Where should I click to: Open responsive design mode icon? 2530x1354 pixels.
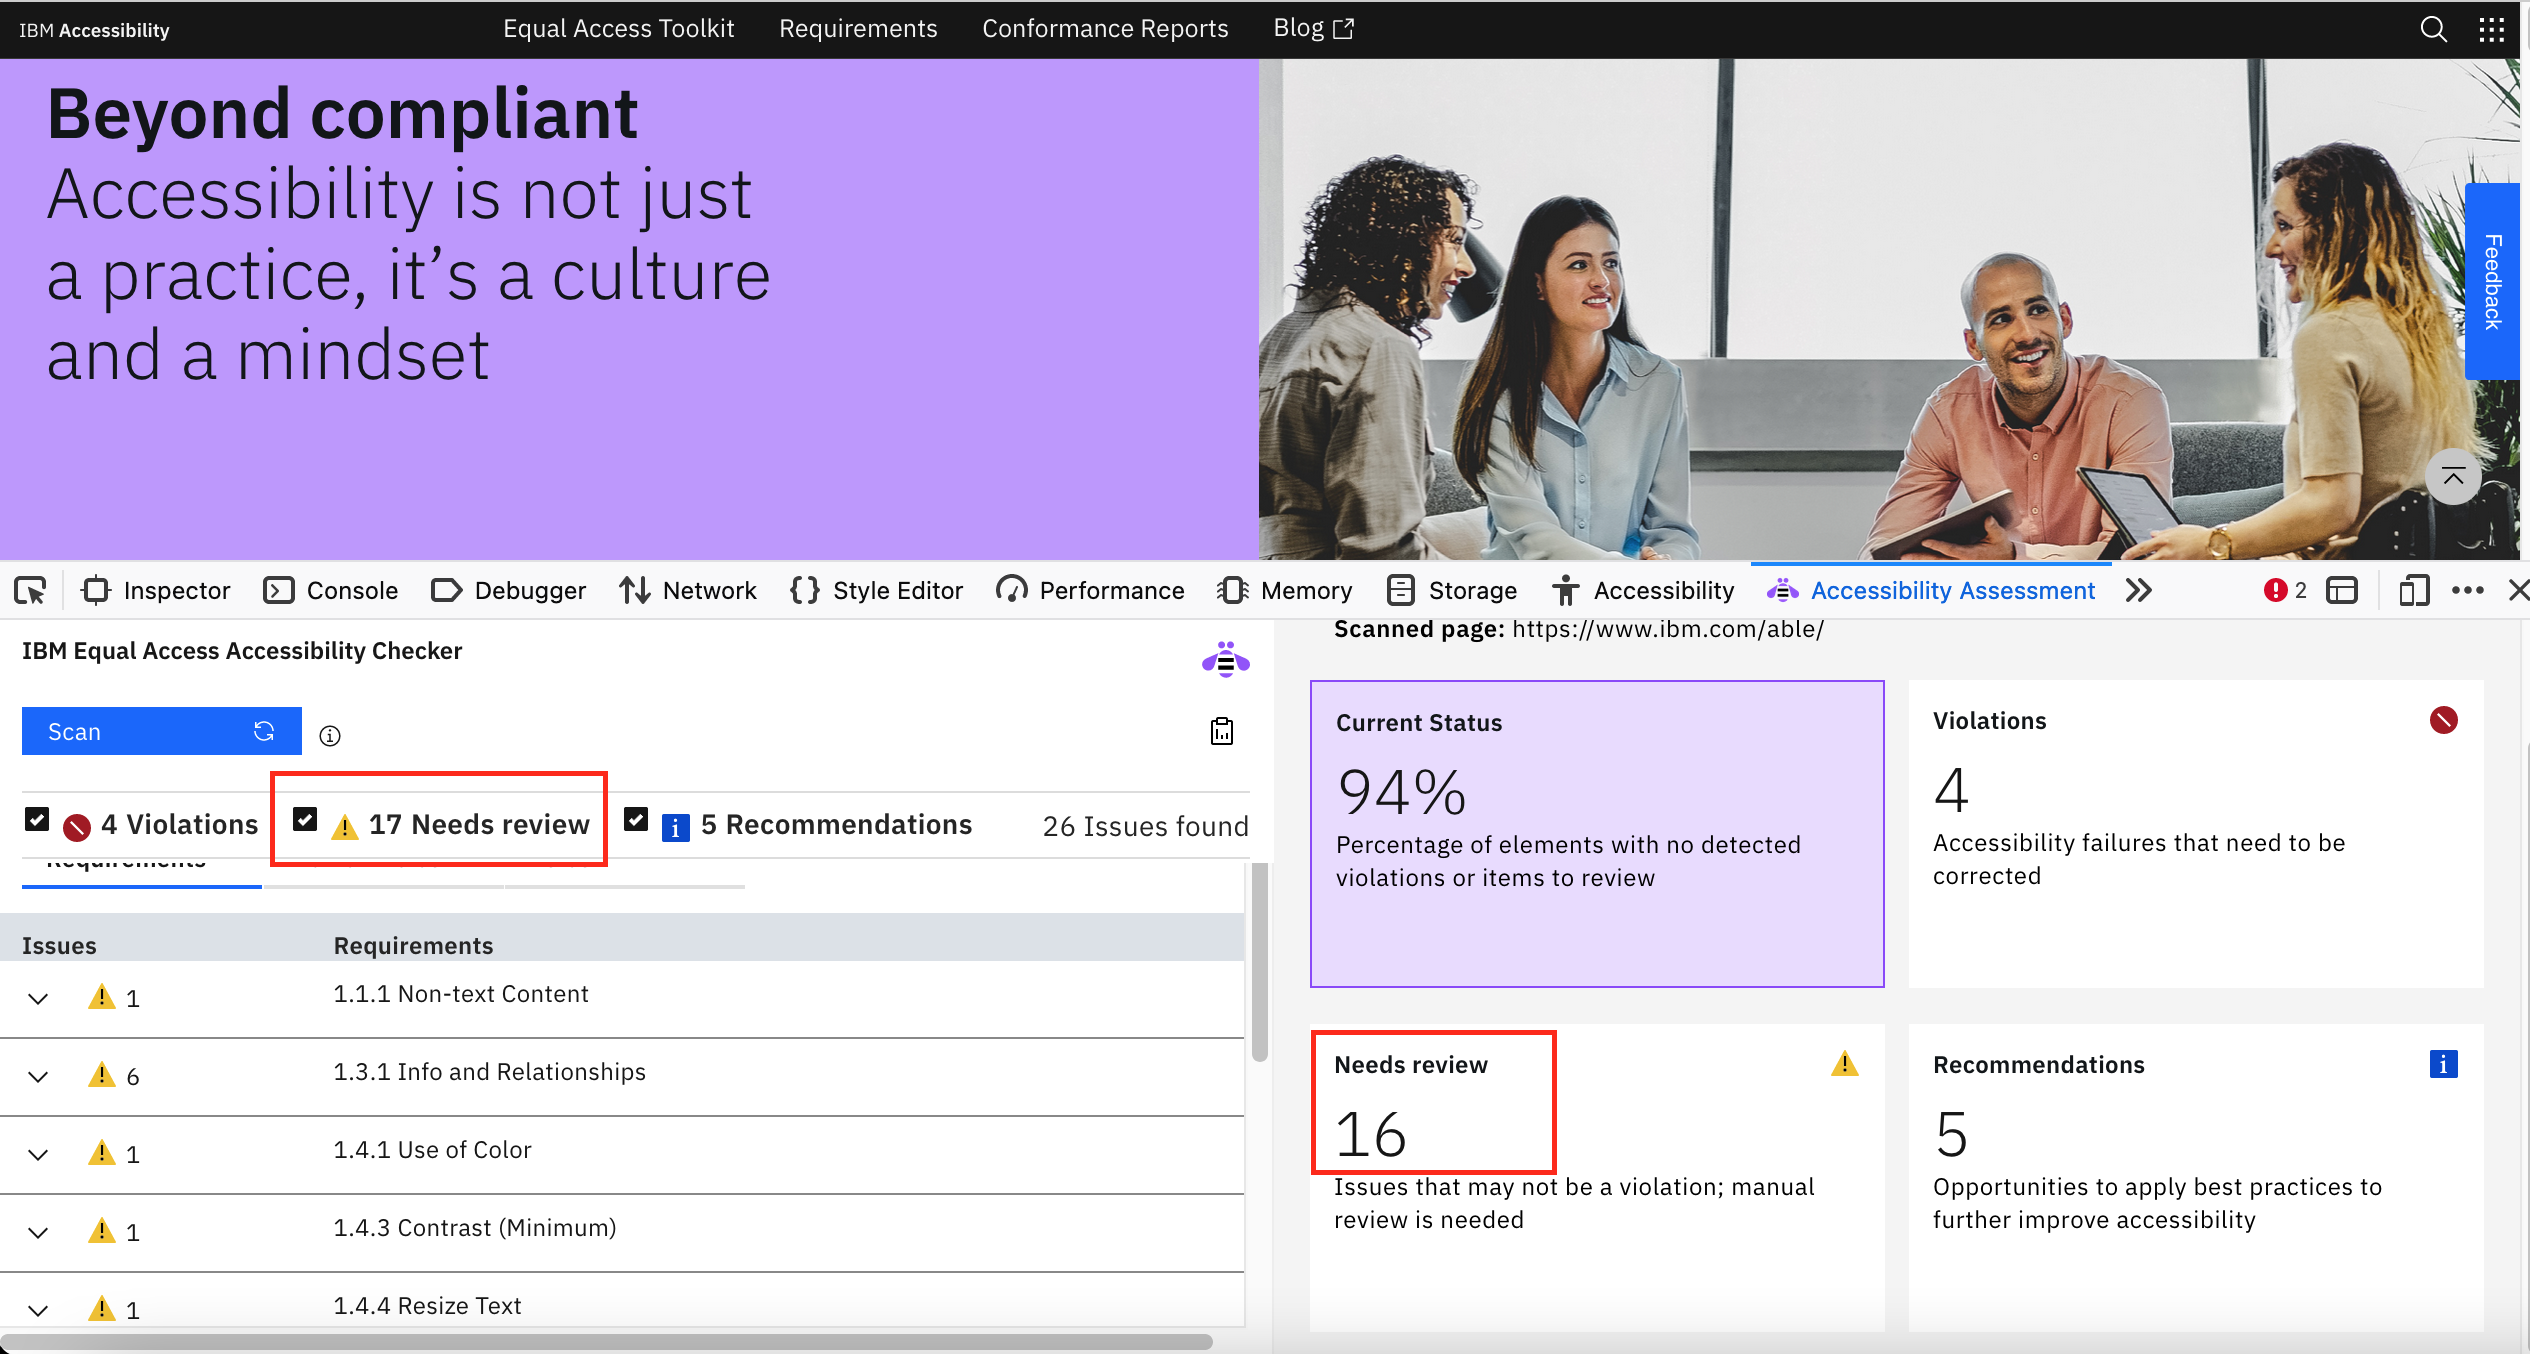(2414, 590)
